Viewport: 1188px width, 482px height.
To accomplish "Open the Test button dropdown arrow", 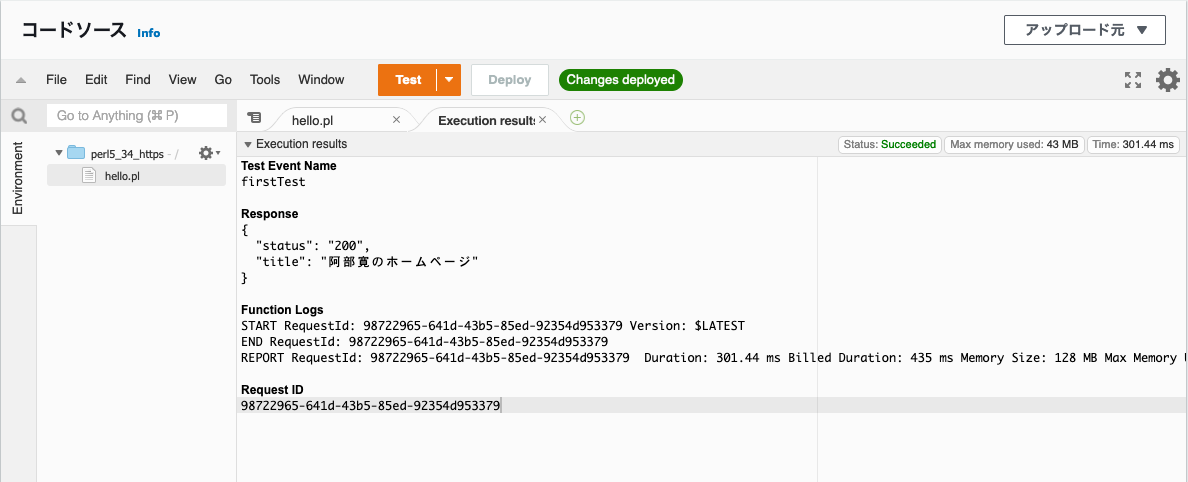I will click(x=449, y=80).
